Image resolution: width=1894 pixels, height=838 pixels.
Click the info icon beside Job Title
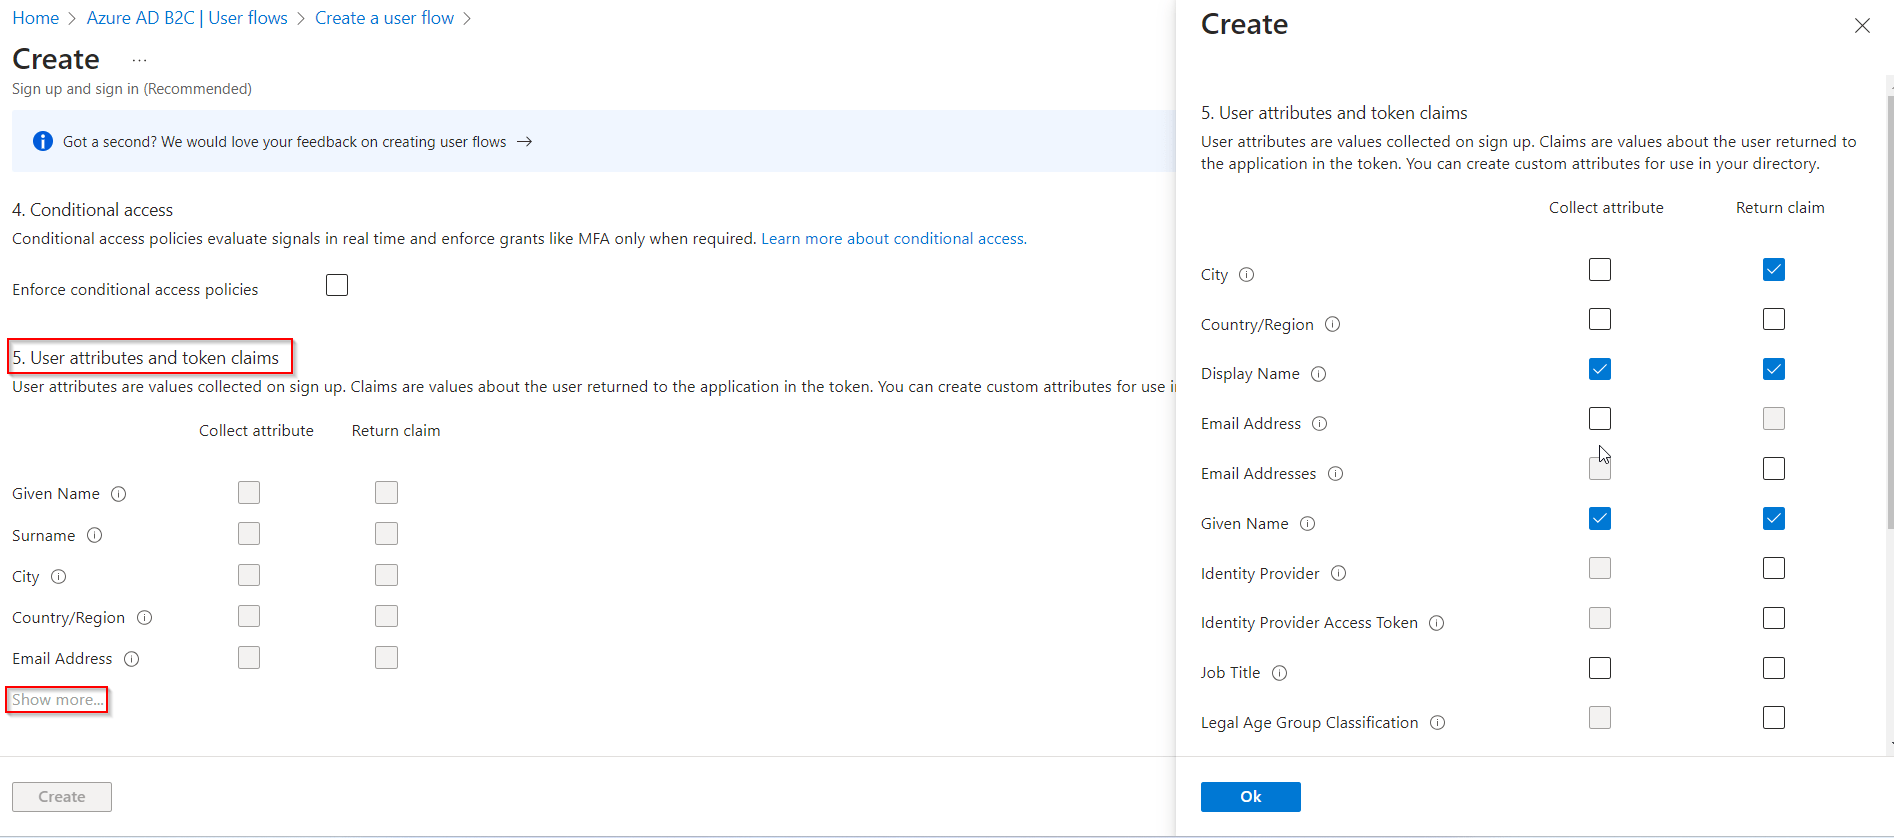tap(1279, 673)
